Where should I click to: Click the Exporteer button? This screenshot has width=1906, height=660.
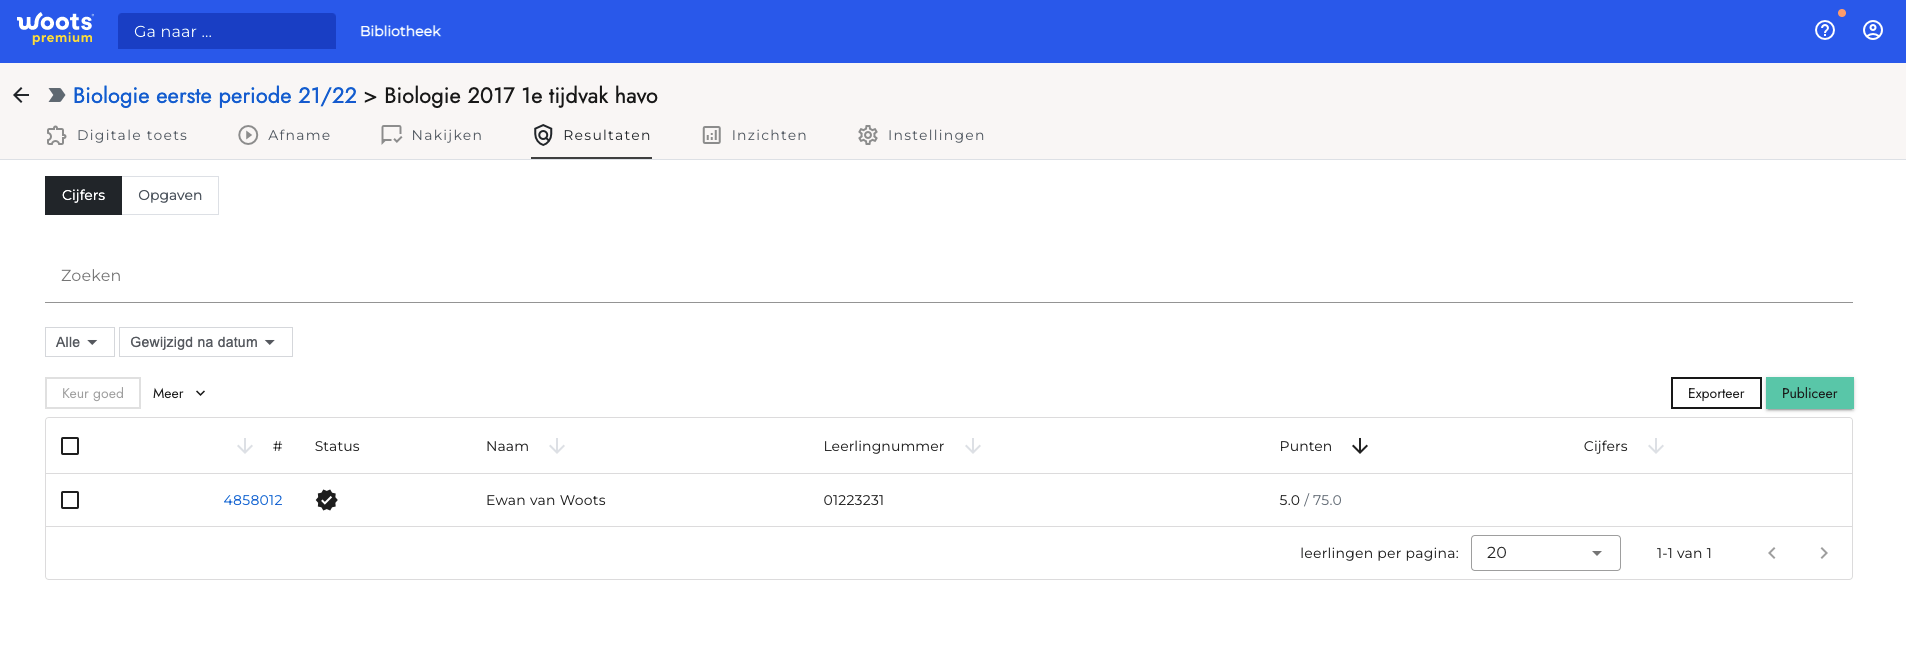(1716, 393)
